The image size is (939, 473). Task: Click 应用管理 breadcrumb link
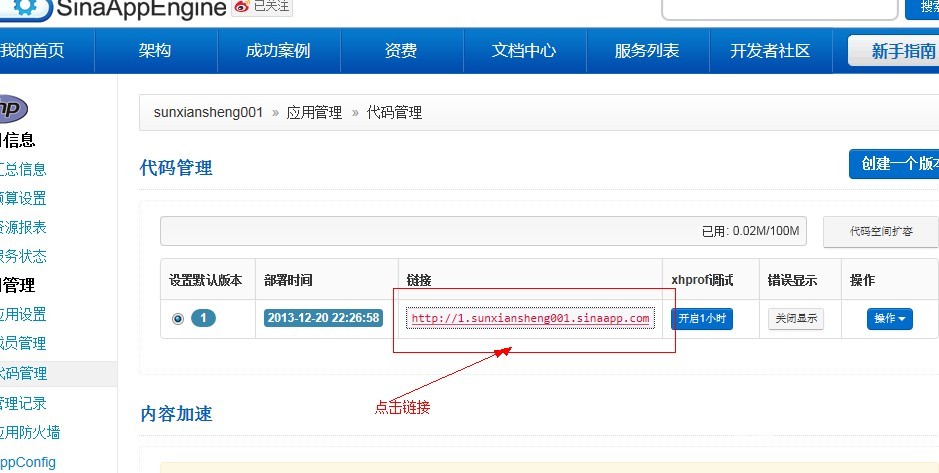tap(314, 113)
